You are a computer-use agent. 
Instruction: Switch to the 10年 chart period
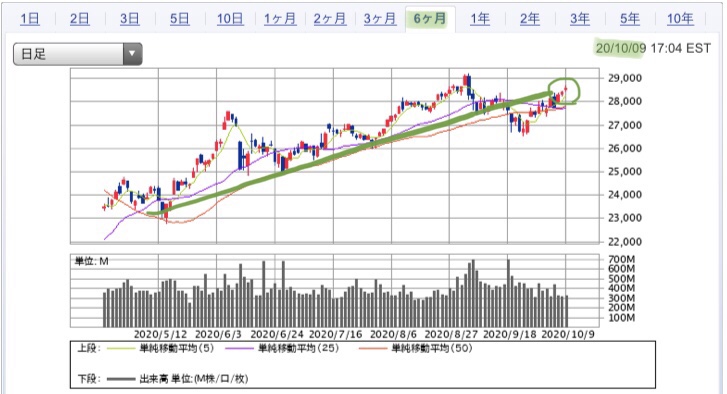(x=680, y=19)
